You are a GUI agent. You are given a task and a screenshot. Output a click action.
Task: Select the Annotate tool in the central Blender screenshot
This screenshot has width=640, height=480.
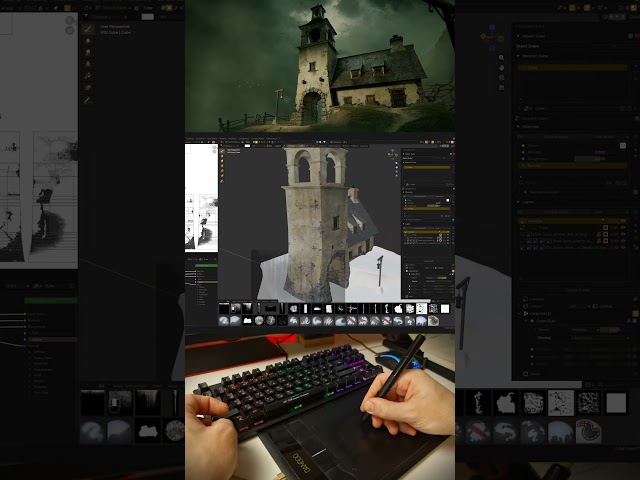pos(222,181)
